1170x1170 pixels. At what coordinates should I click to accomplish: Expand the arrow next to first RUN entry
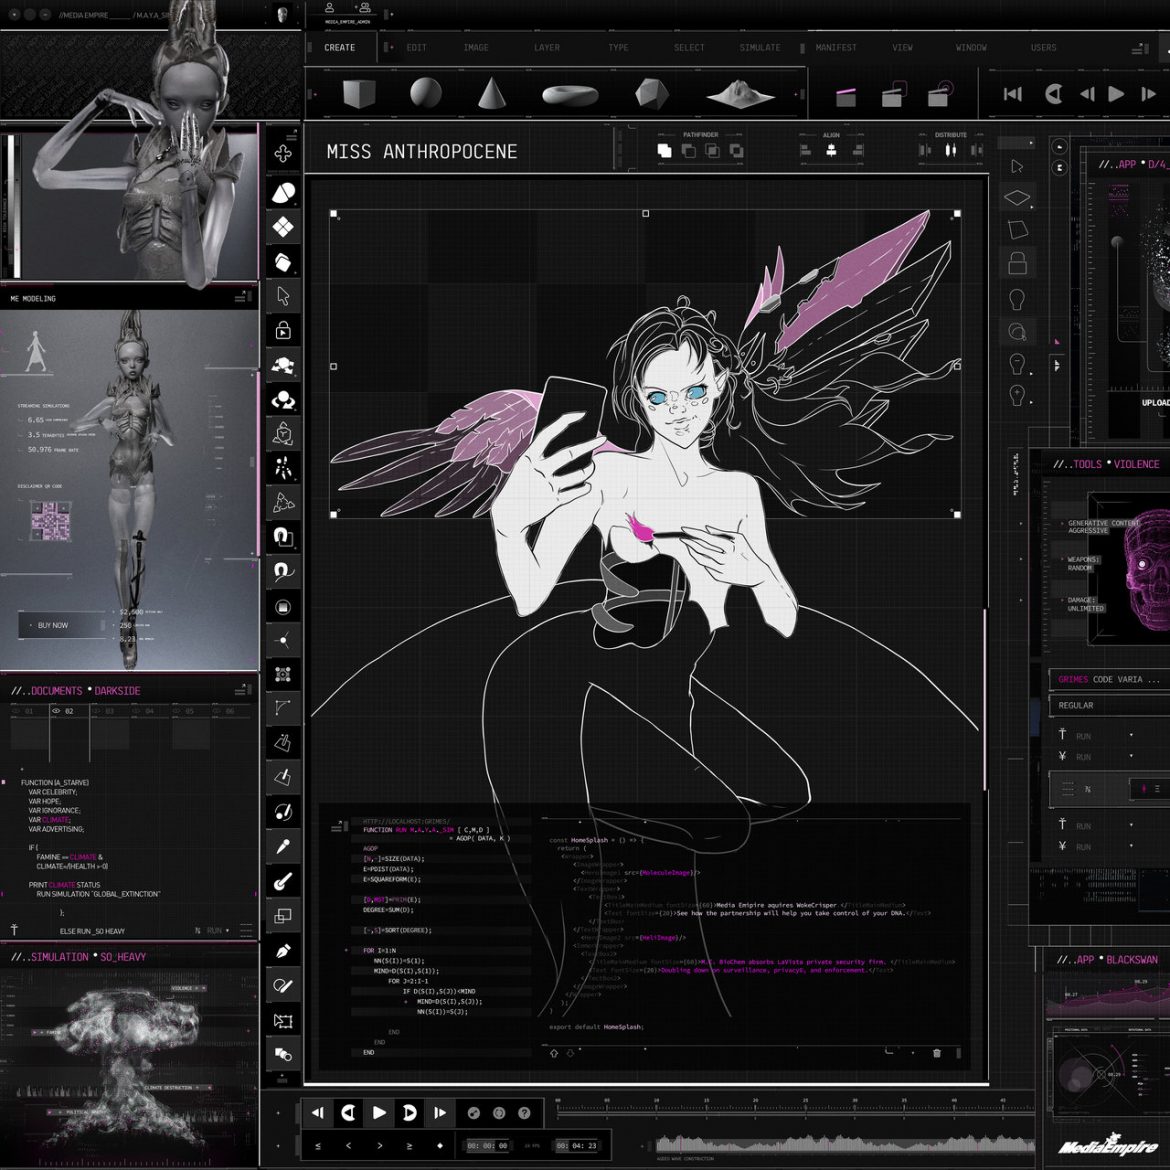click(x=1131, y=735)
